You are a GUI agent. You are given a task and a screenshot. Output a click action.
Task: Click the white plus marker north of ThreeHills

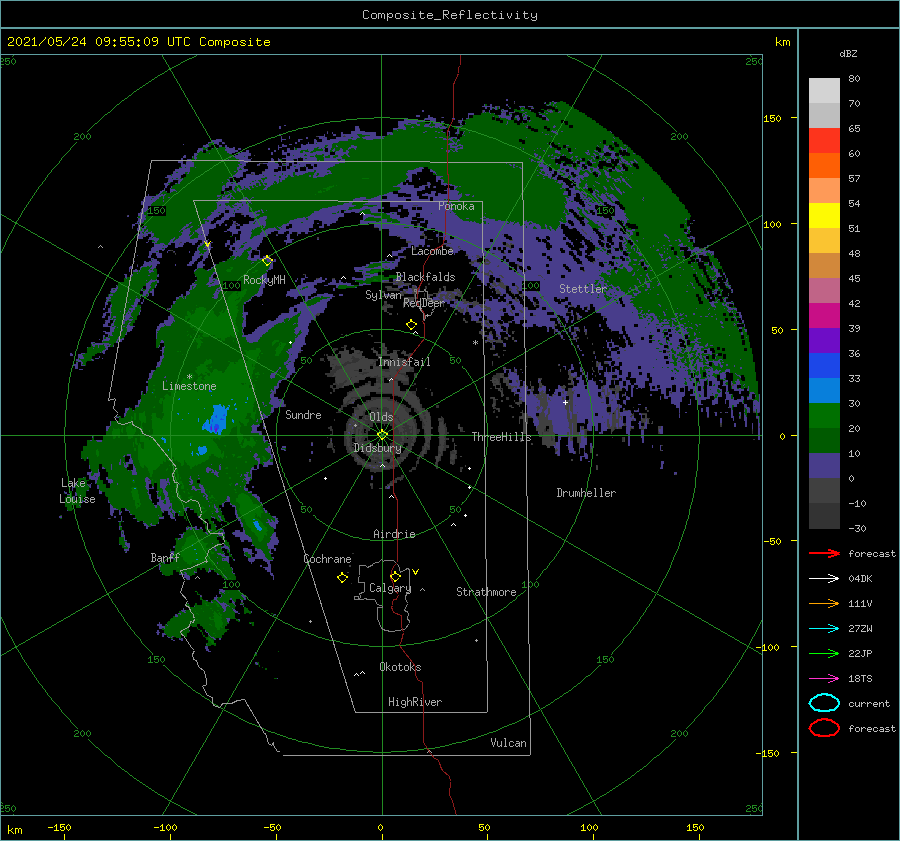[565, 402]
